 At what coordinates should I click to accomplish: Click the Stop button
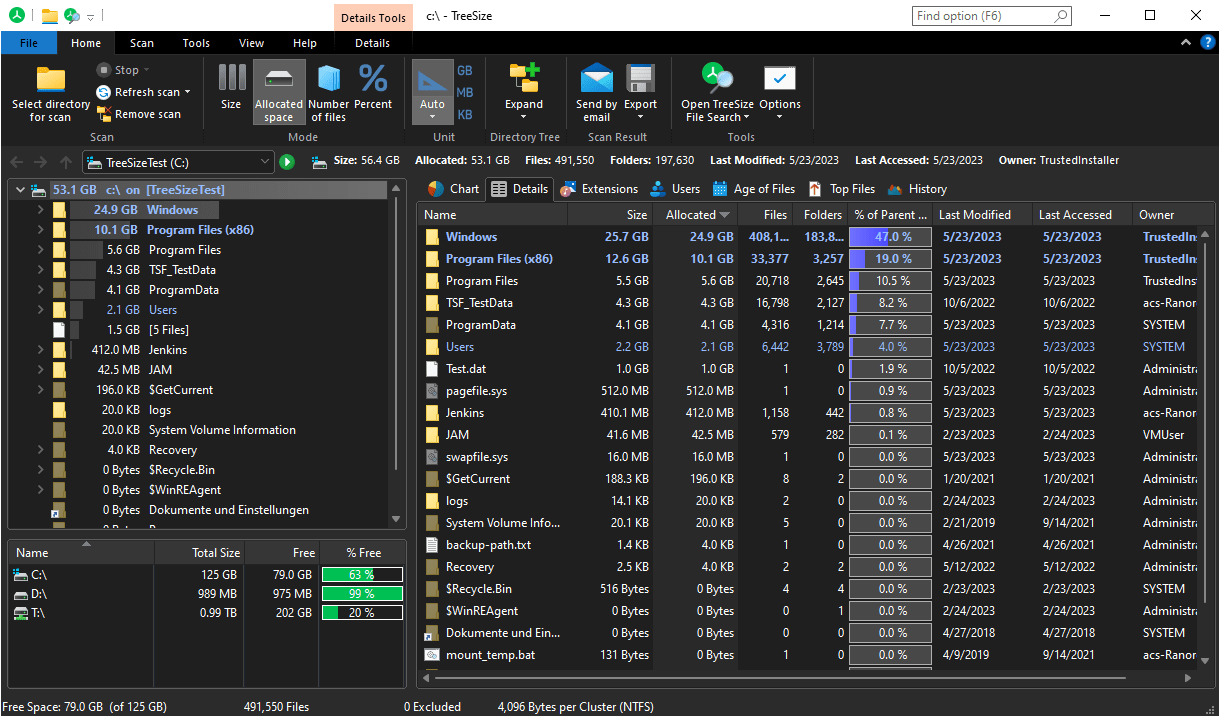point(124,69)
